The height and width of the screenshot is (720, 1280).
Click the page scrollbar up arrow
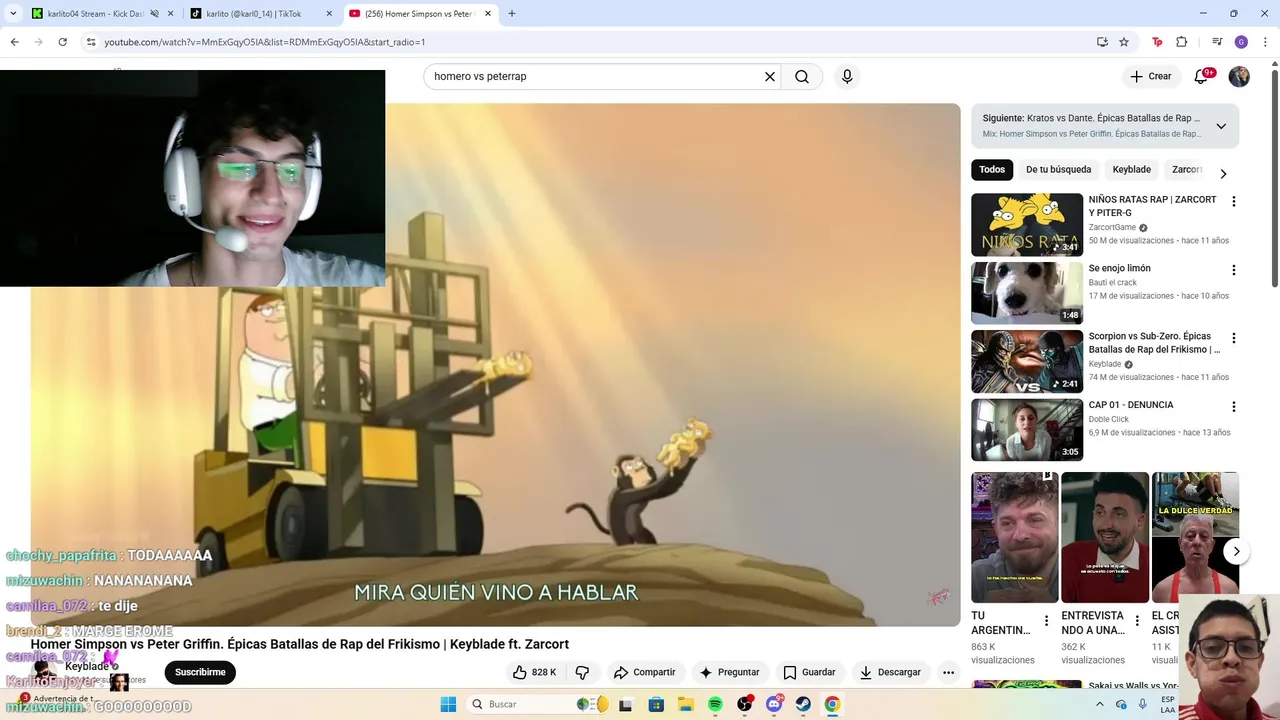point(1274,66)
